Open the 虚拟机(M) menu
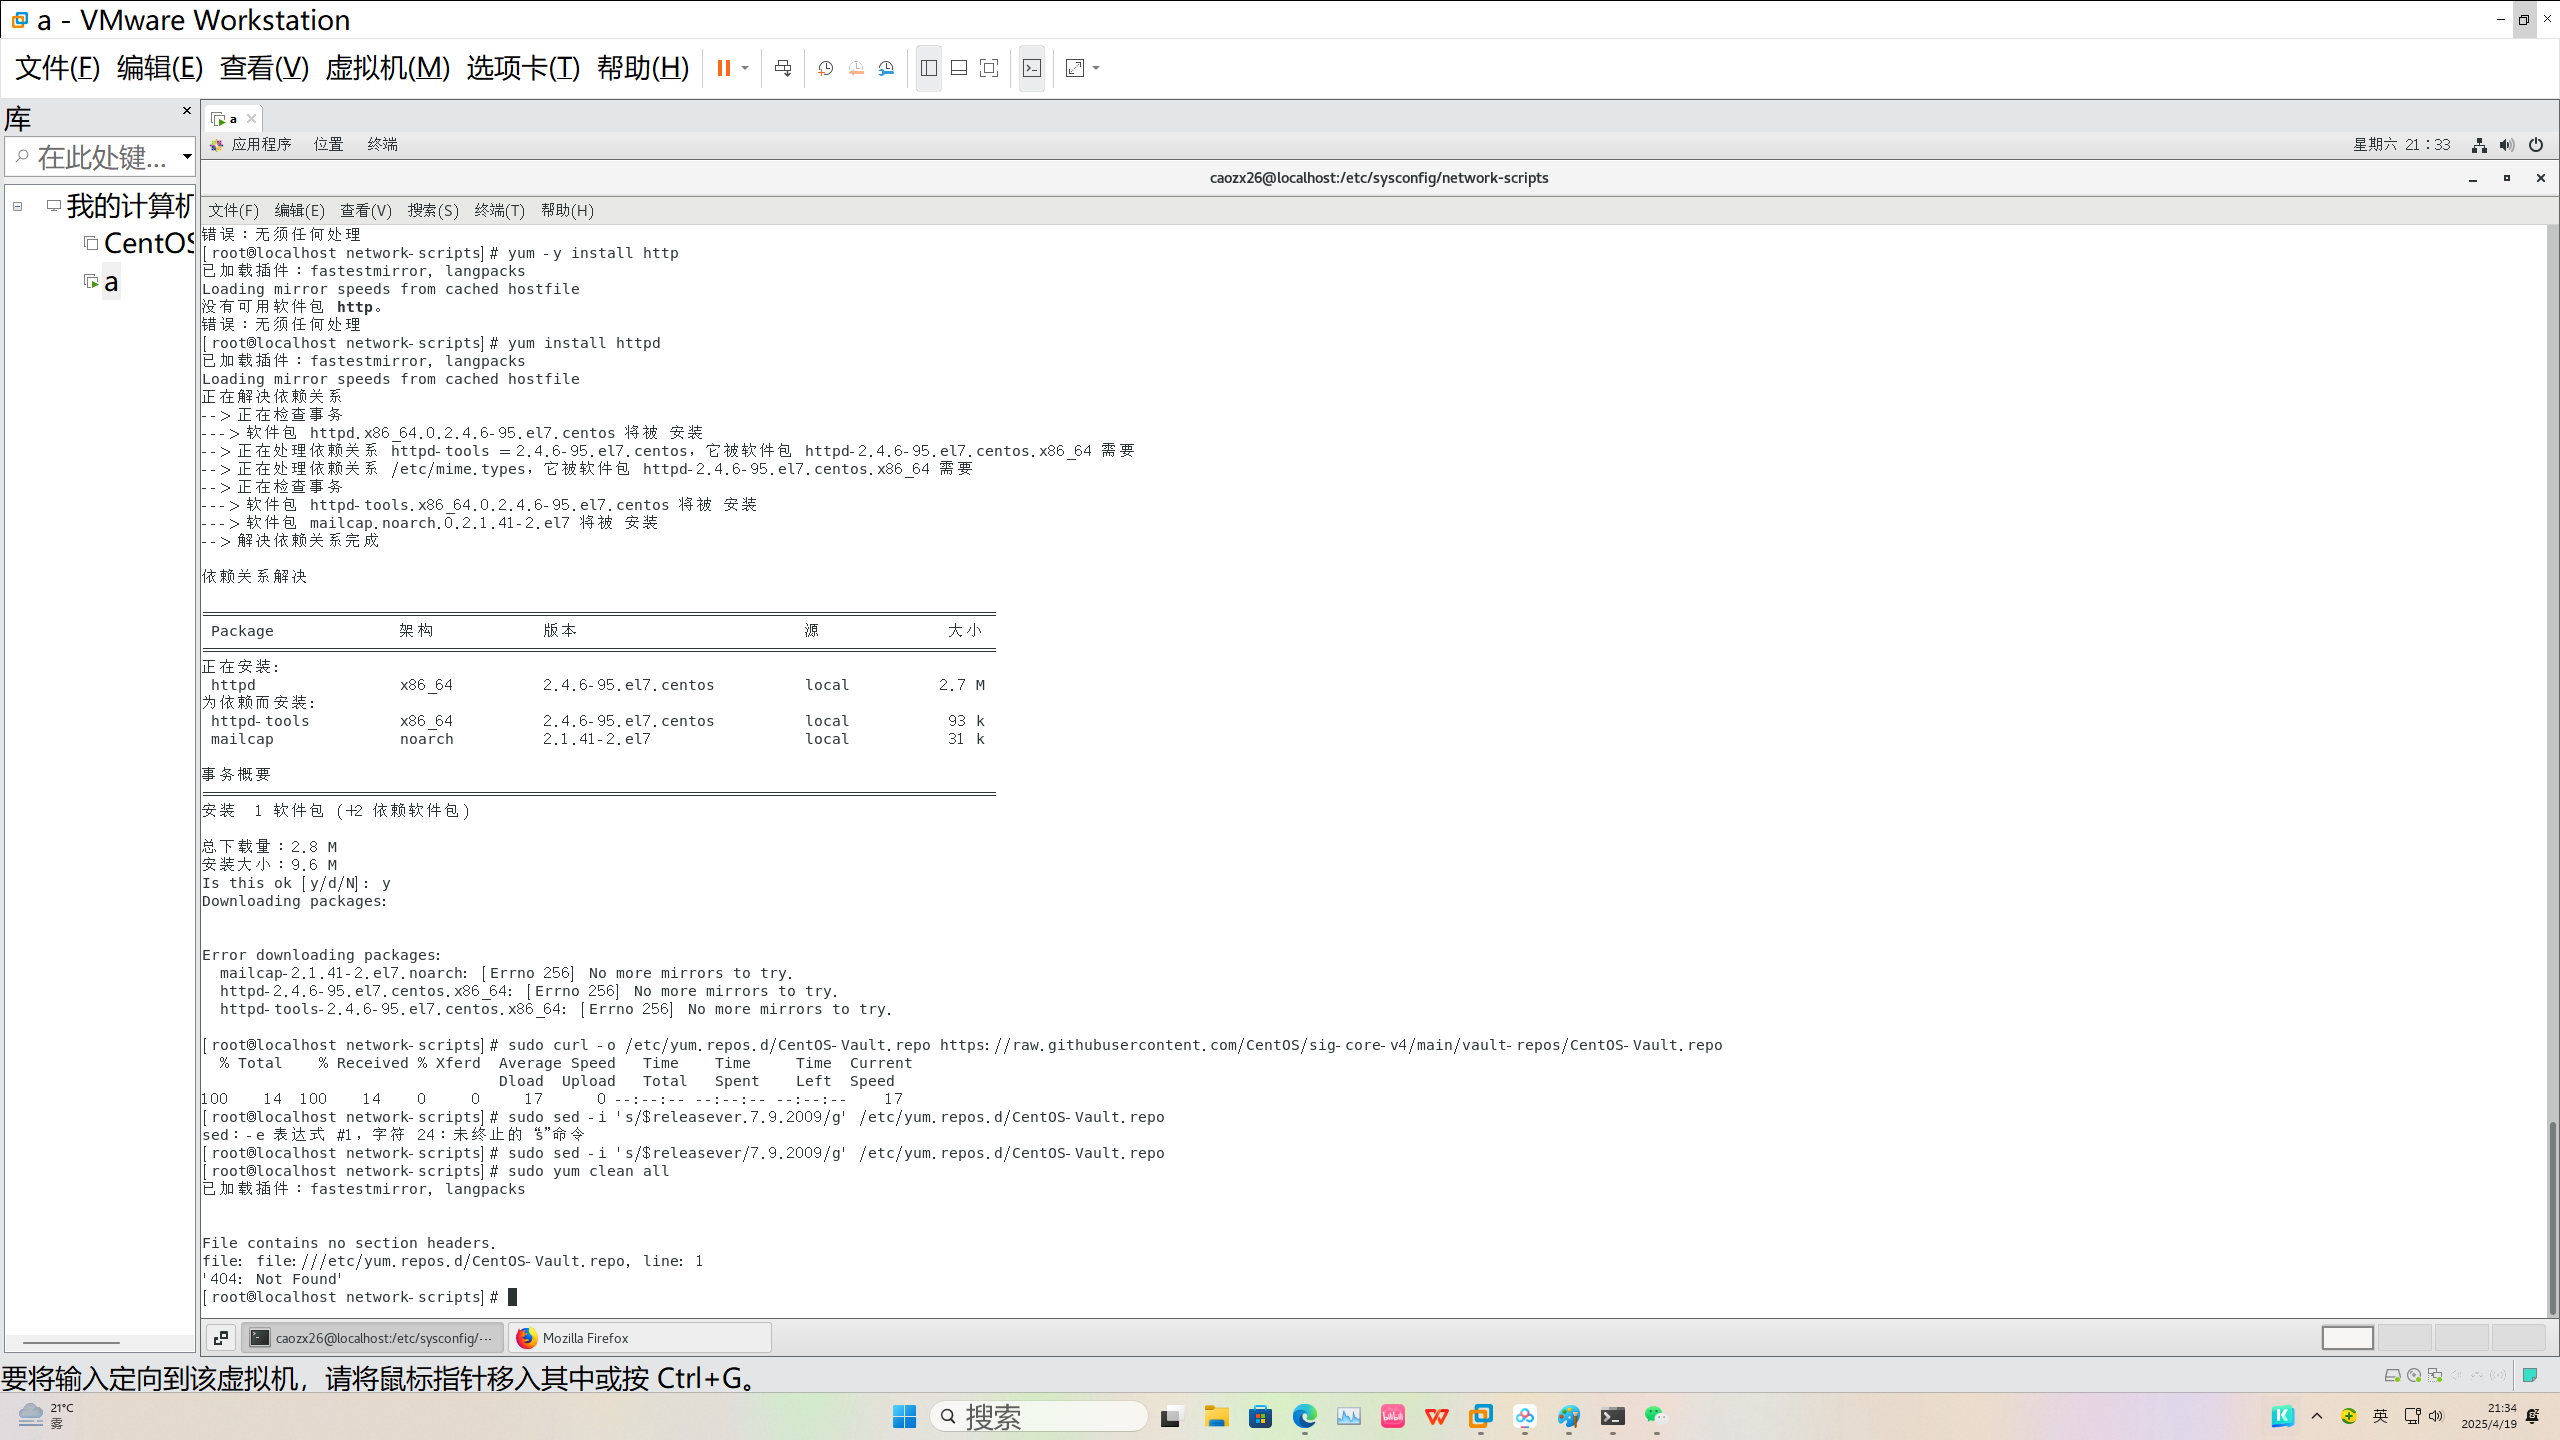 tap(387, 68)
